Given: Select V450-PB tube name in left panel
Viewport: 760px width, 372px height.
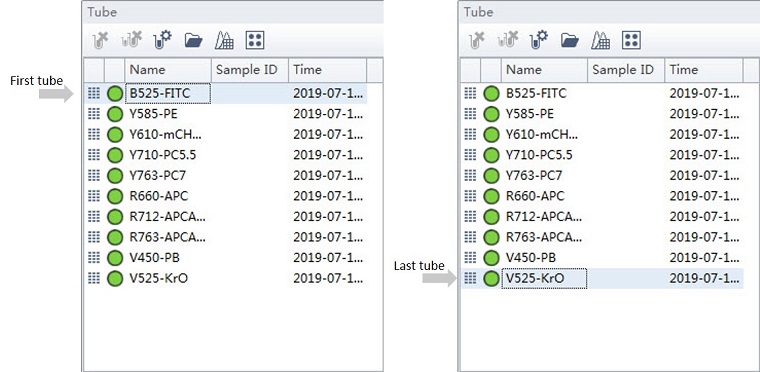Looking at the screenshot, I should coord(154,258).
